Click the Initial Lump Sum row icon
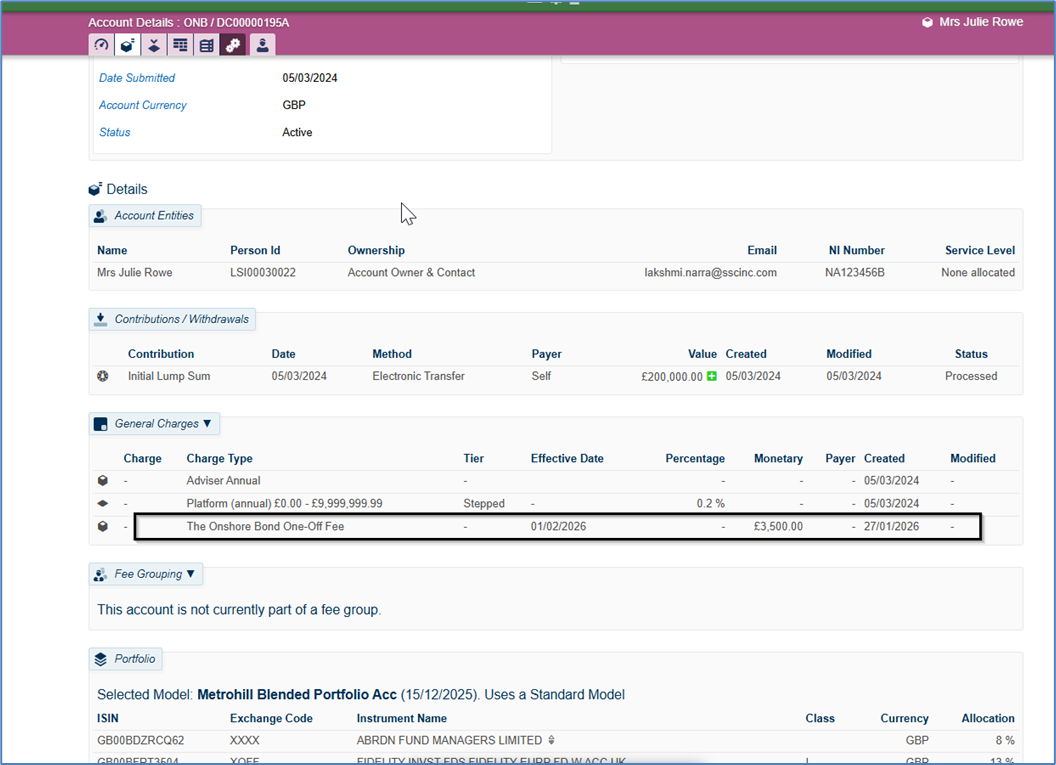 pos(102,376)
